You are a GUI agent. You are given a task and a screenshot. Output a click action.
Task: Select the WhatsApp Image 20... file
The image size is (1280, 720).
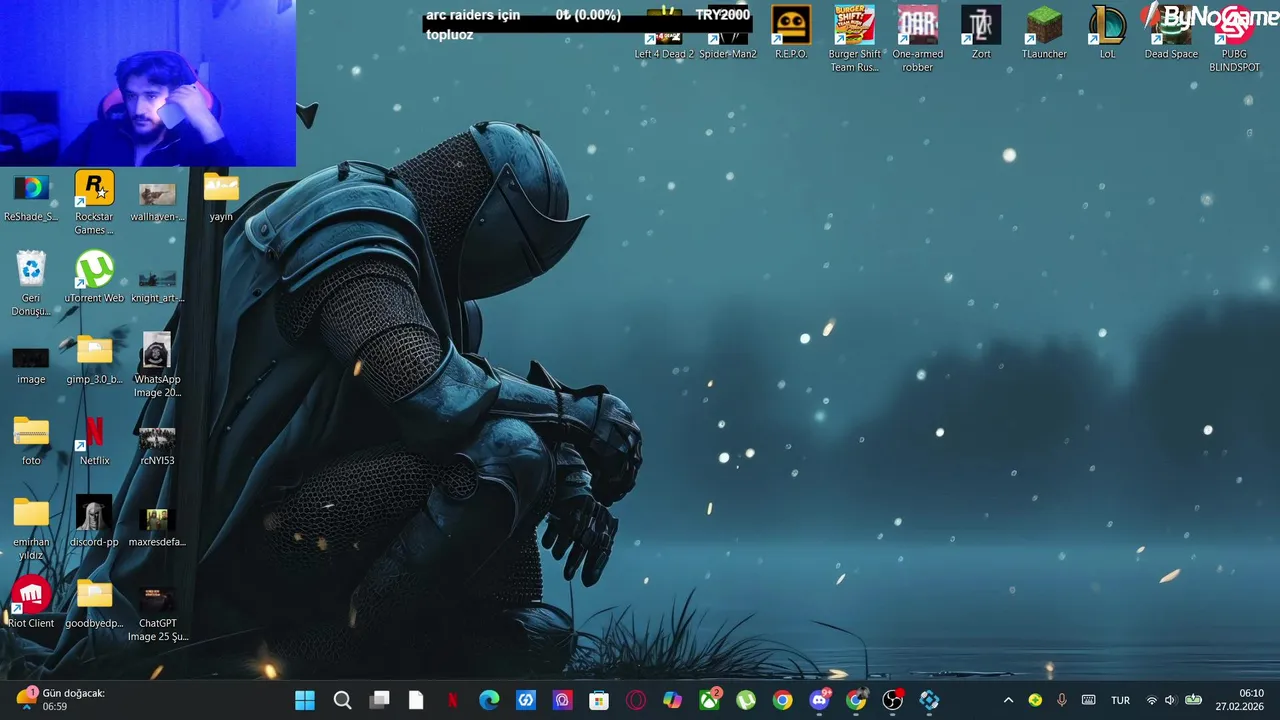tap(157, 365)
